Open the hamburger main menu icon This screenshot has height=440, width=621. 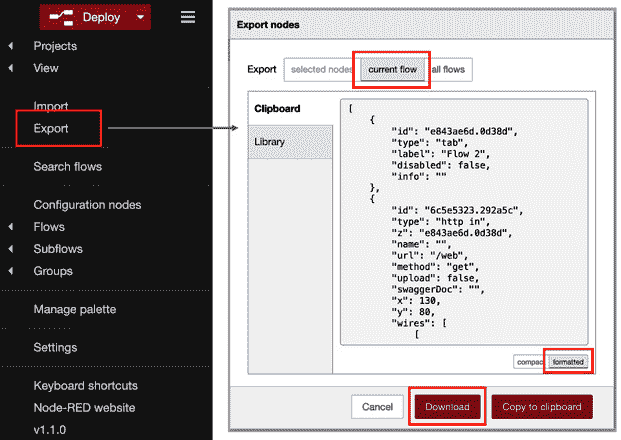[x=187, y=17]
